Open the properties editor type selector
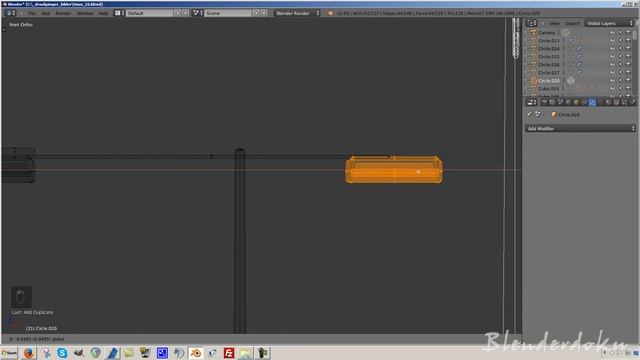 tap(531, 102)
